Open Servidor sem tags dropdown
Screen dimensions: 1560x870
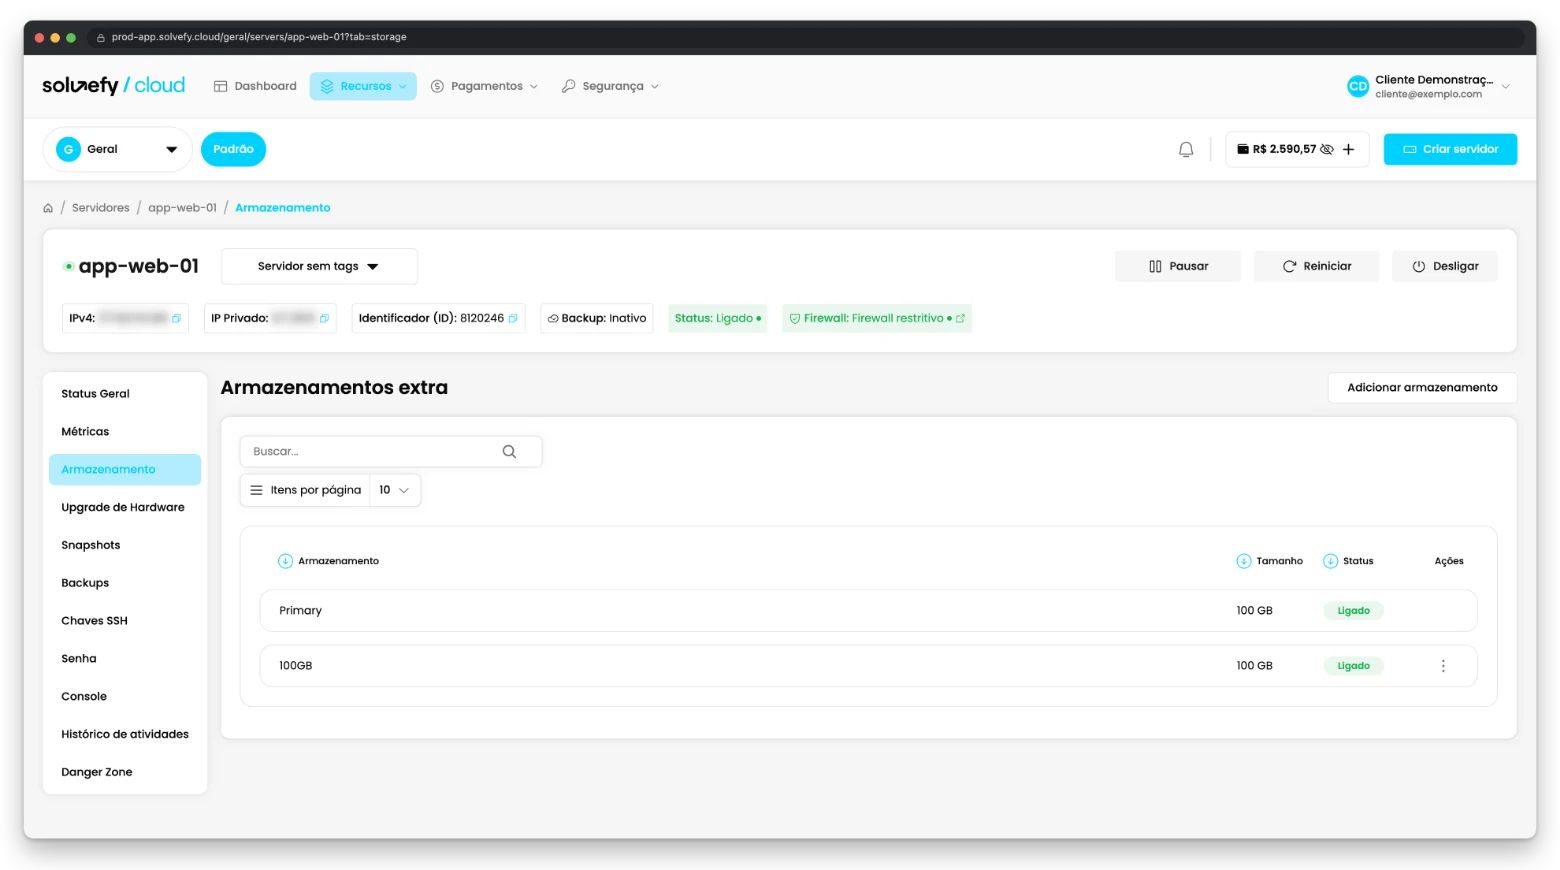tap(319, 266)
